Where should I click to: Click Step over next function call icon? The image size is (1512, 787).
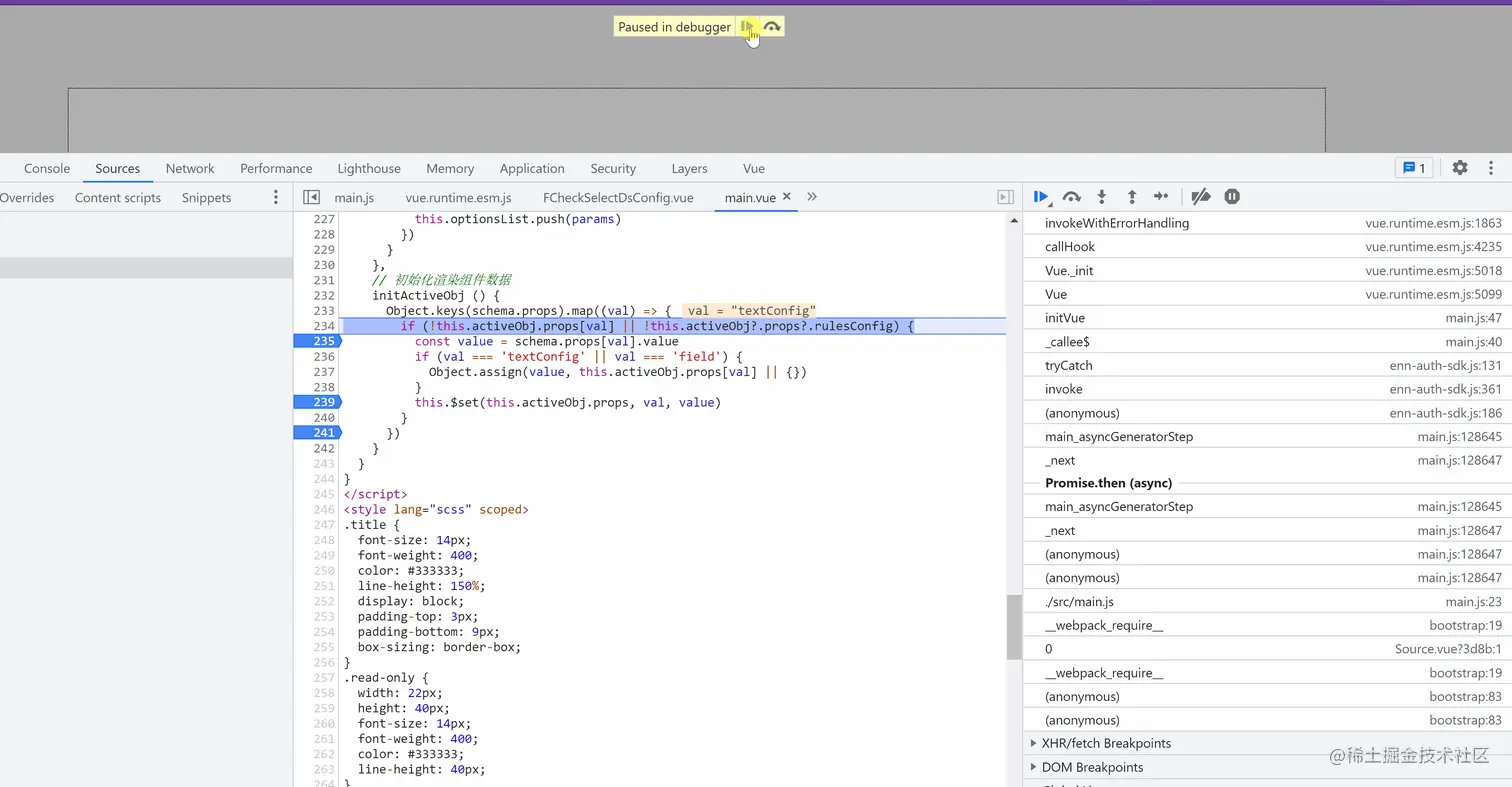pos(1071,197)
